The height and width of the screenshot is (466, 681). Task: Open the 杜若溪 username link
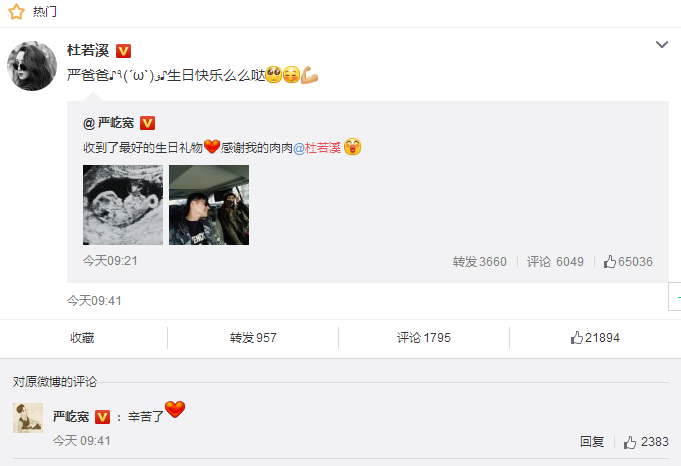[x=88, y=50]
